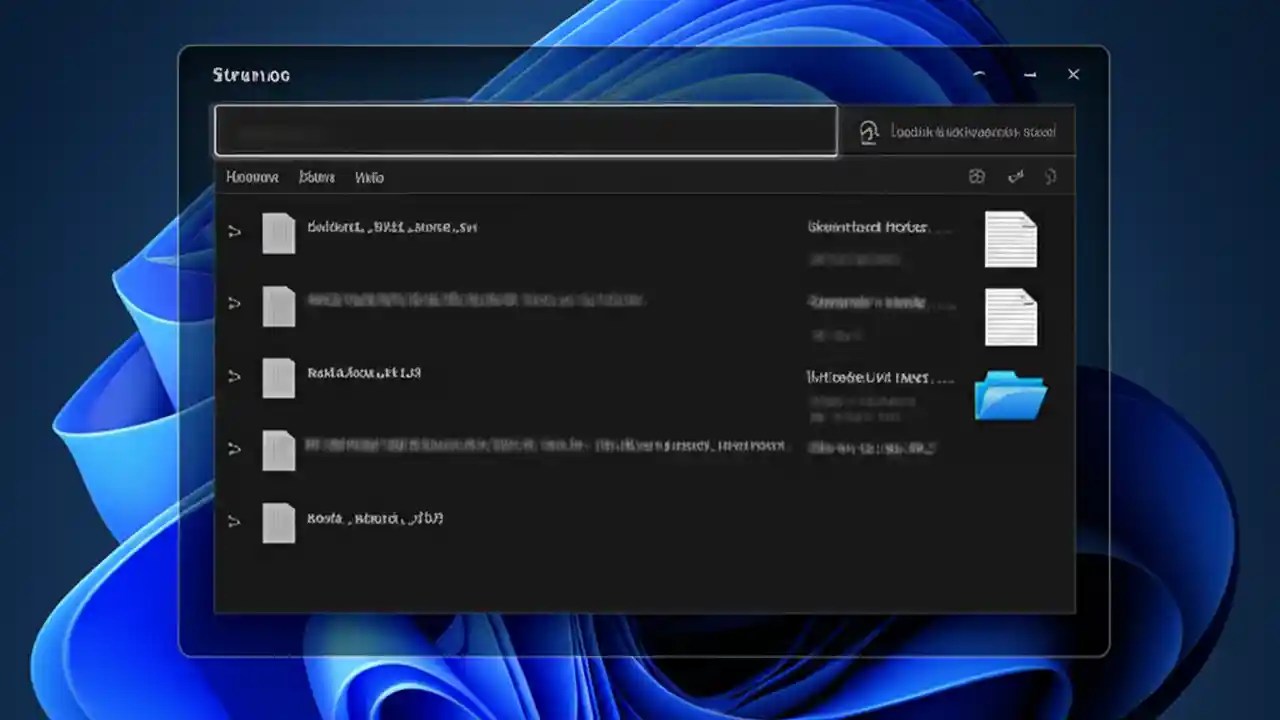
Task: Open the Home menu
Action: [253, 177]
